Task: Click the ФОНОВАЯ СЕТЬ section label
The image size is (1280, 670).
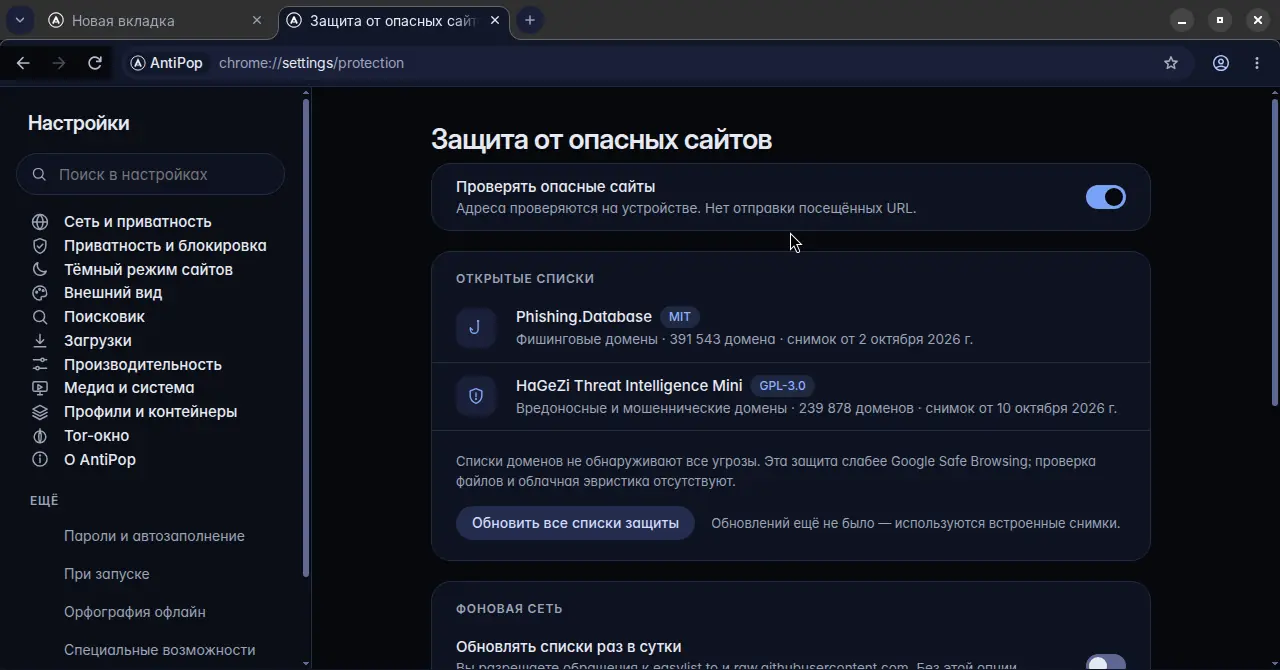Action: tap(509, 608)
